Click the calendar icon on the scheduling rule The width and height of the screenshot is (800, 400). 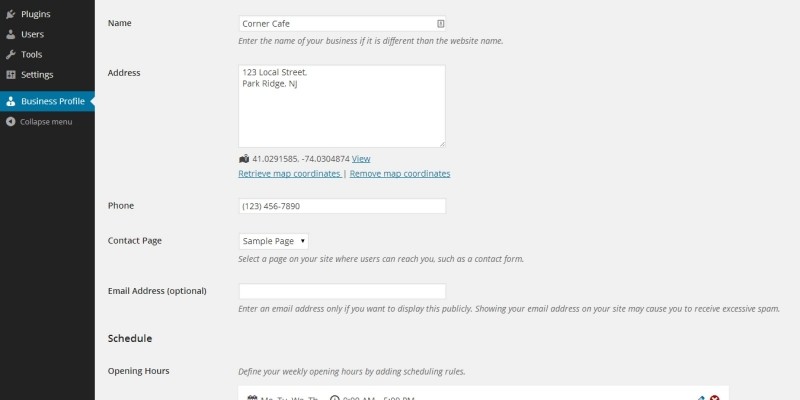(x=251, y=399)
